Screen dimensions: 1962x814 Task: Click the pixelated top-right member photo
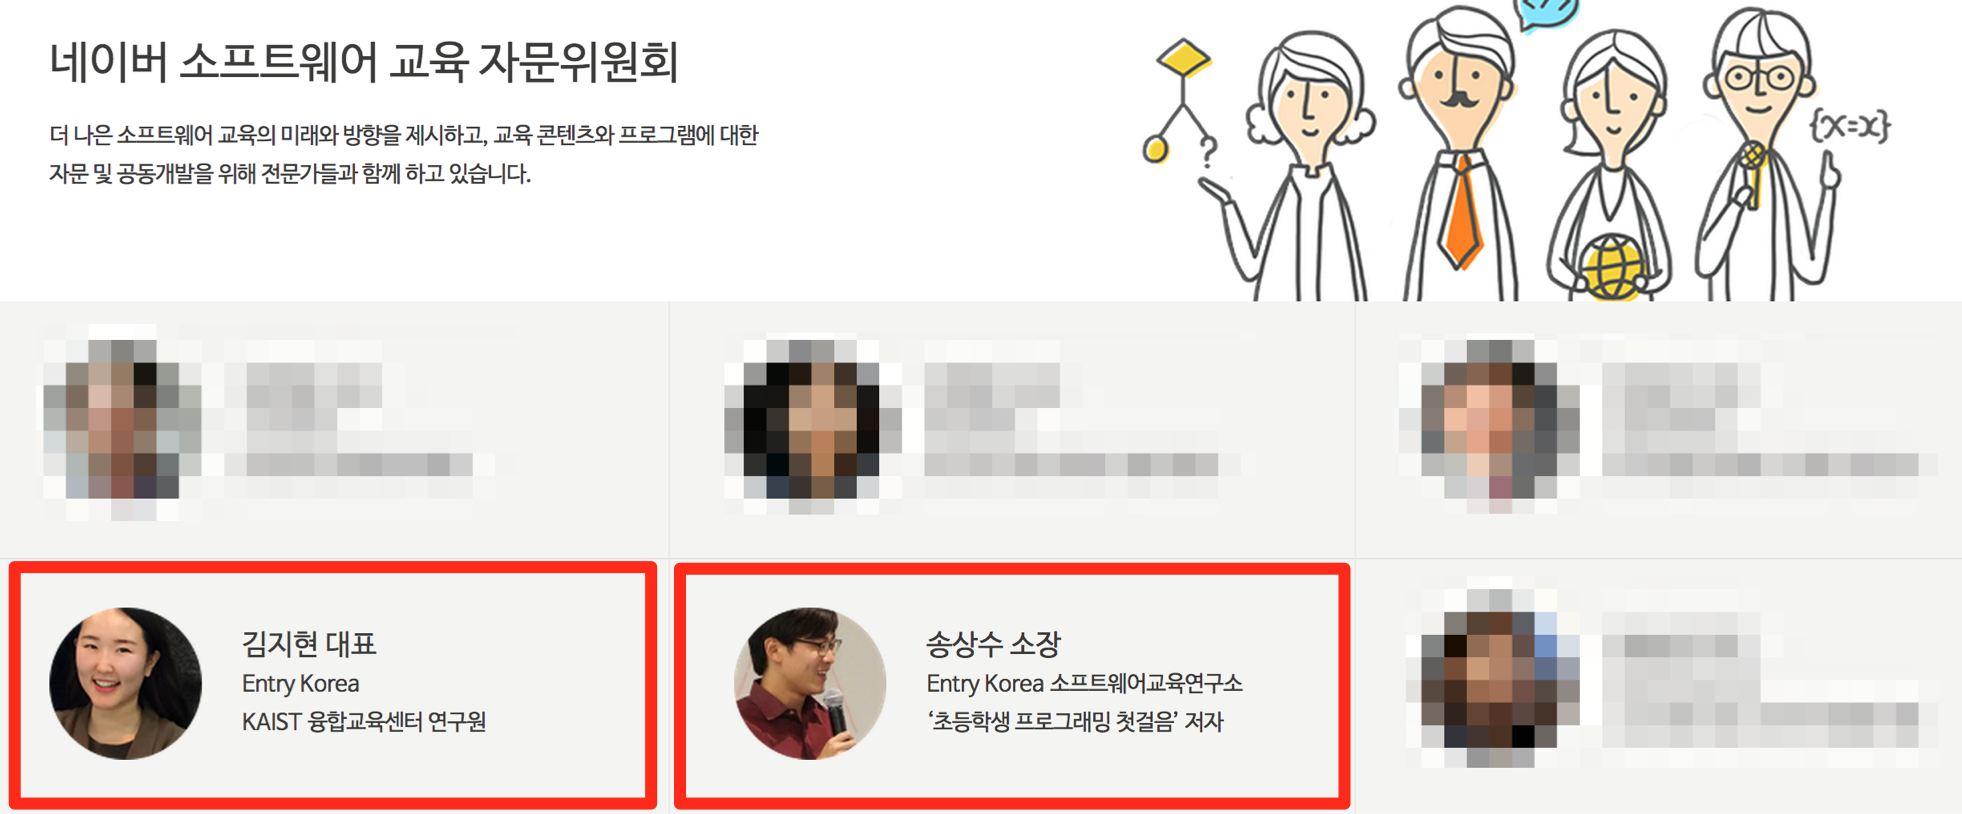pos(1490,420)
